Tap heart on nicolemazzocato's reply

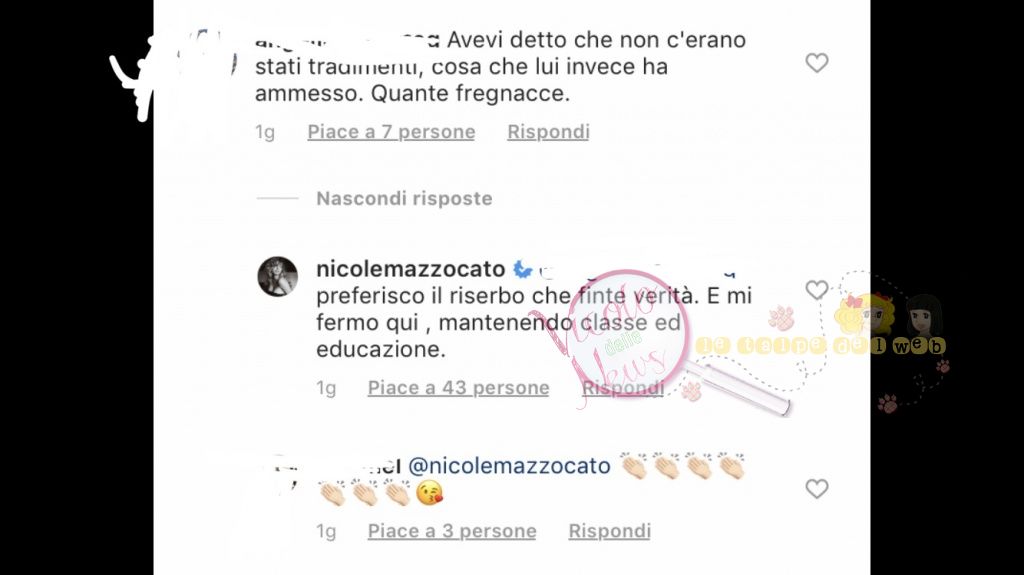[816, 289]
